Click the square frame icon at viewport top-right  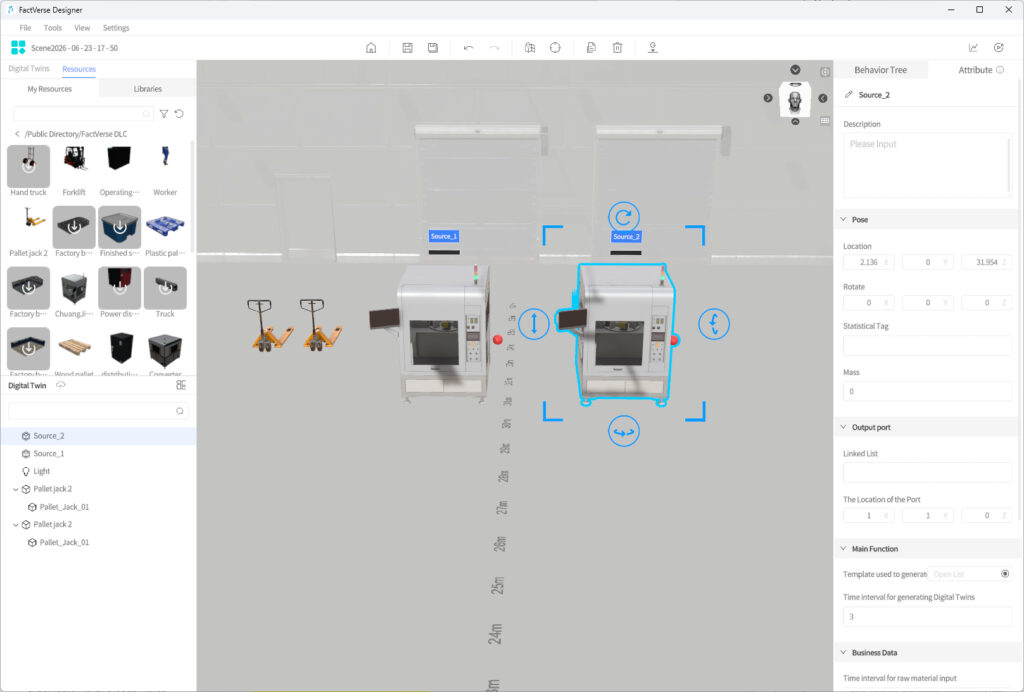(825, 72)
